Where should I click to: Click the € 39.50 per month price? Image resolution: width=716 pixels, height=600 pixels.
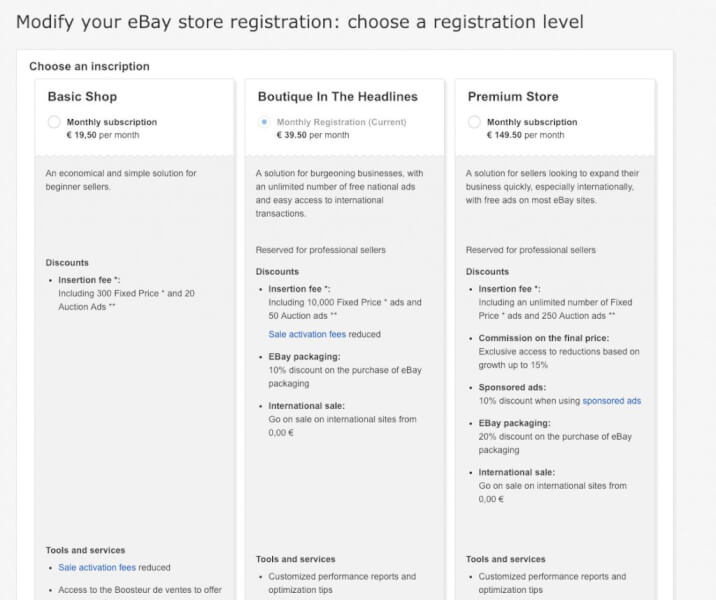pos(313,135)
